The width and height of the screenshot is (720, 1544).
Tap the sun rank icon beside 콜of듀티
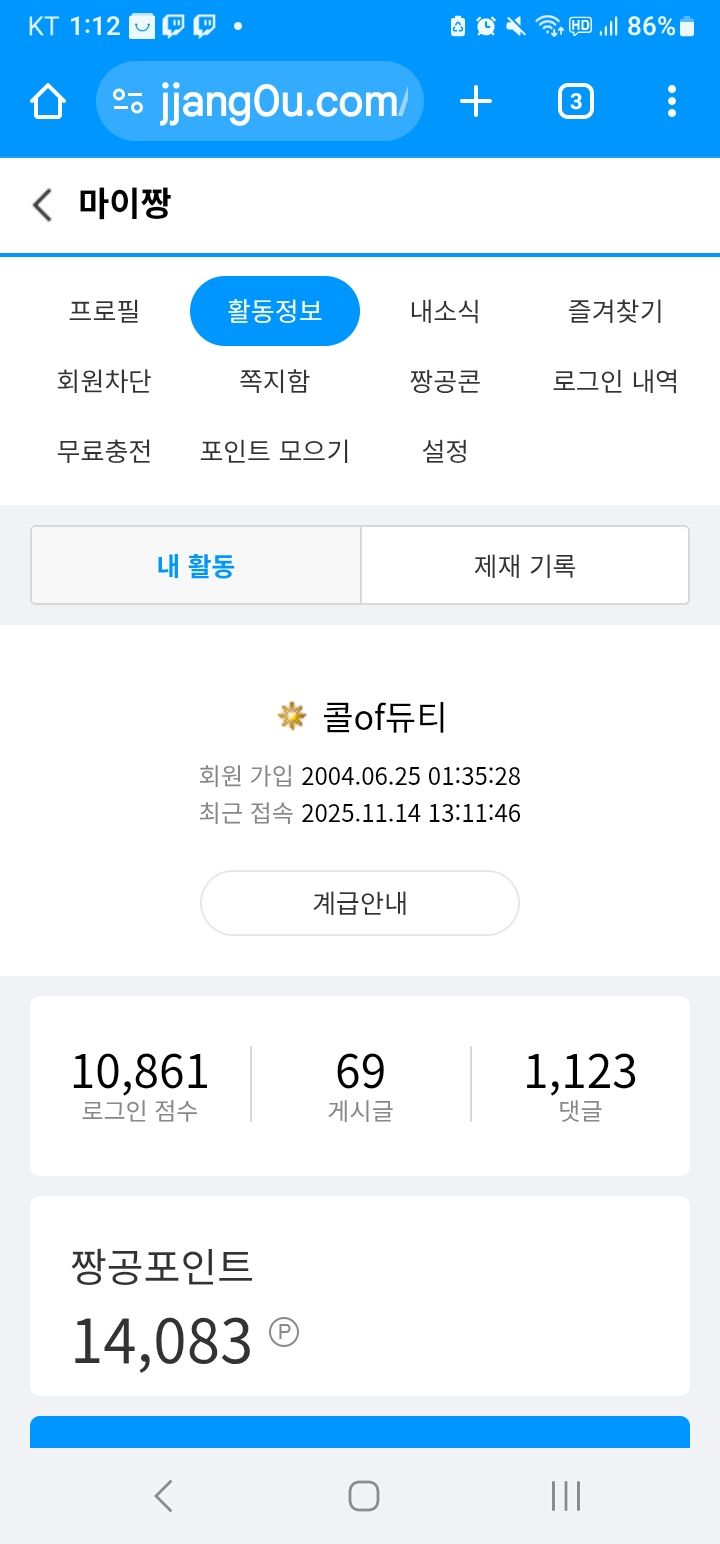[292, 716]
